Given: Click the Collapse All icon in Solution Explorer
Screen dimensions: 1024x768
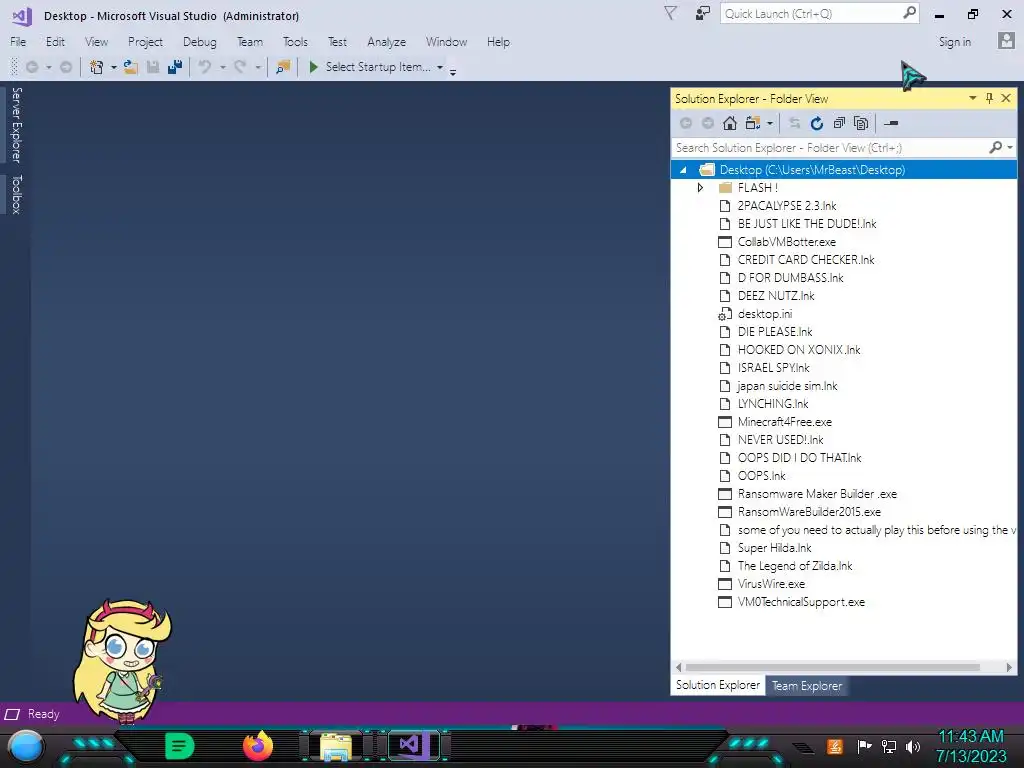Looking at the screenshot, I should pos(839,123).
